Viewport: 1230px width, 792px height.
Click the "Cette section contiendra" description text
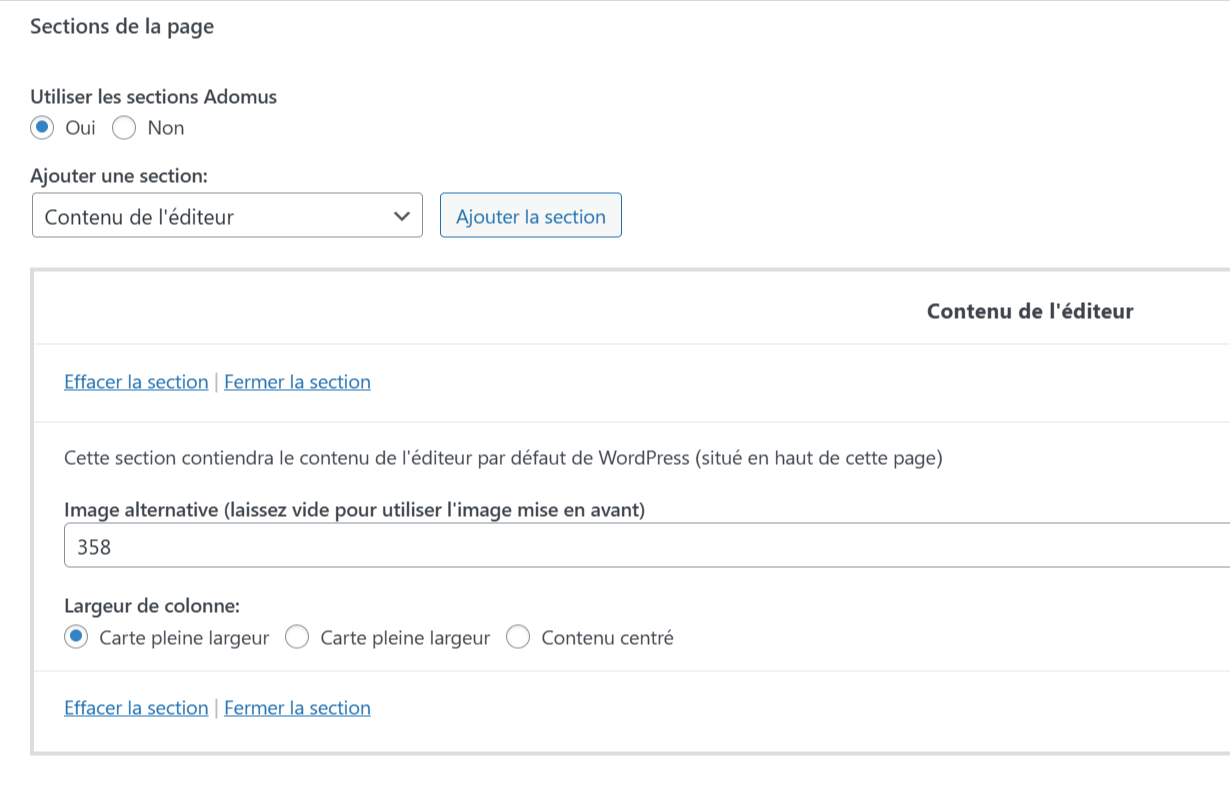[503, 459]
